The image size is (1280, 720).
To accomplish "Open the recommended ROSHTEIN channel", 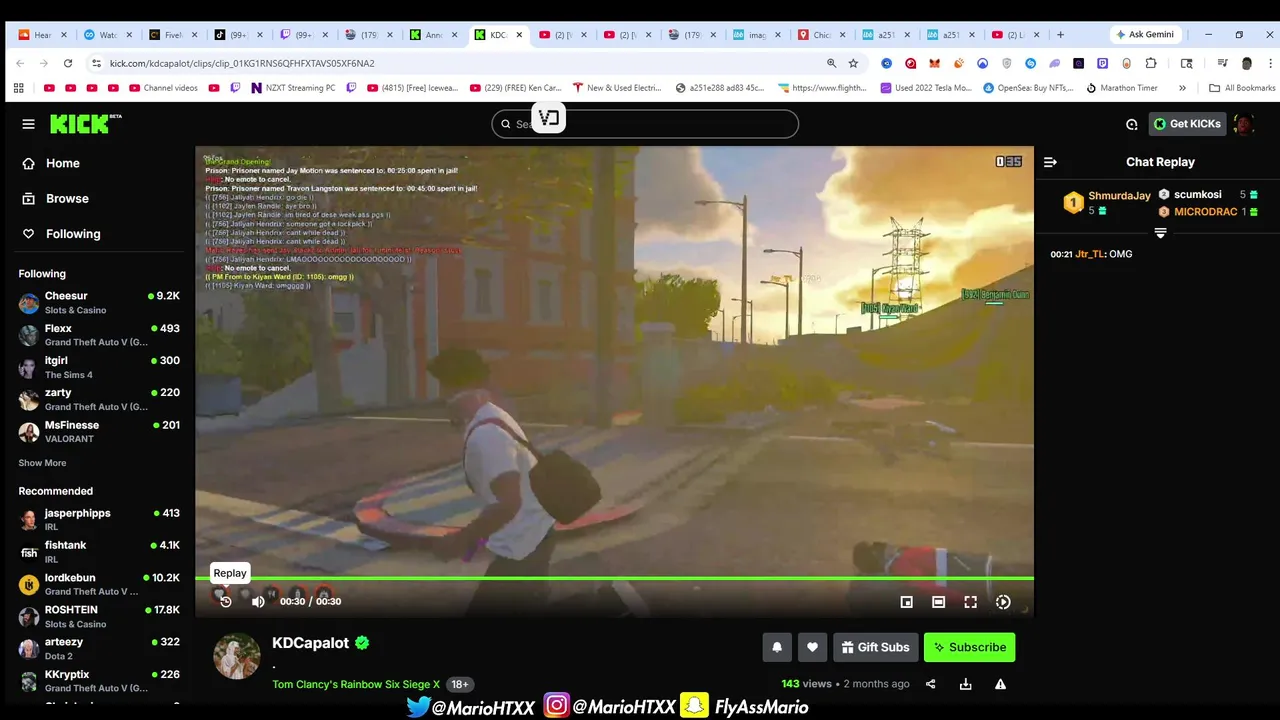I will [98, 616].
